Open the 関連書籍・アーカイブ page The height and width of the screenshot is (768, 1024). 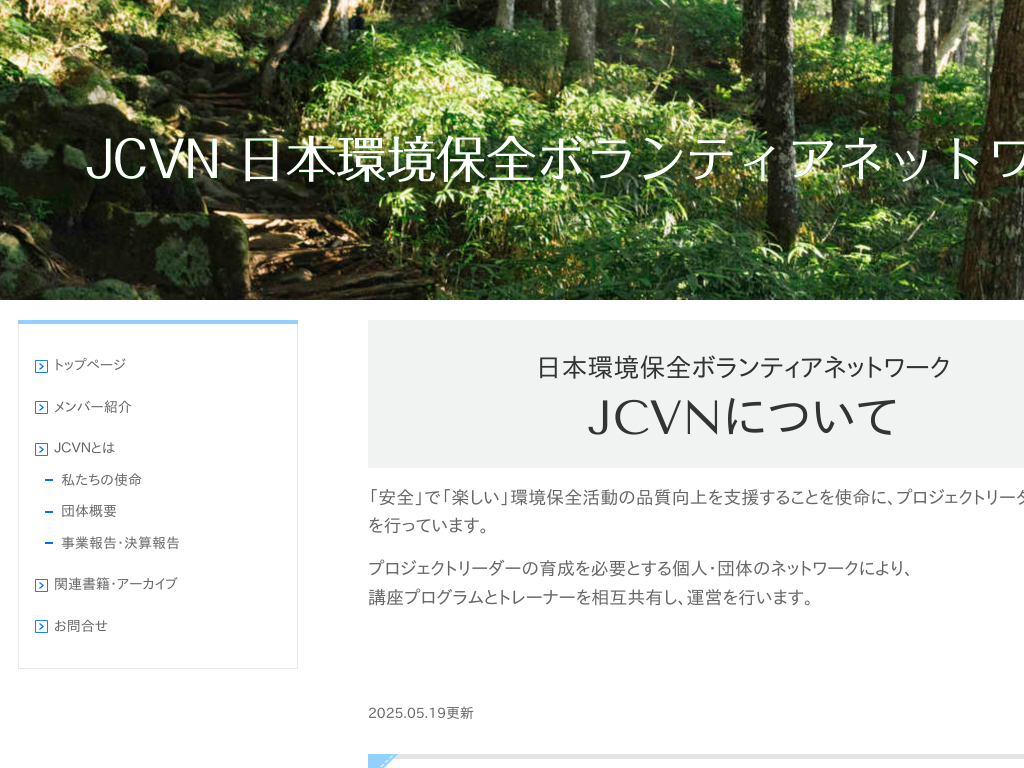coord(116,584)
